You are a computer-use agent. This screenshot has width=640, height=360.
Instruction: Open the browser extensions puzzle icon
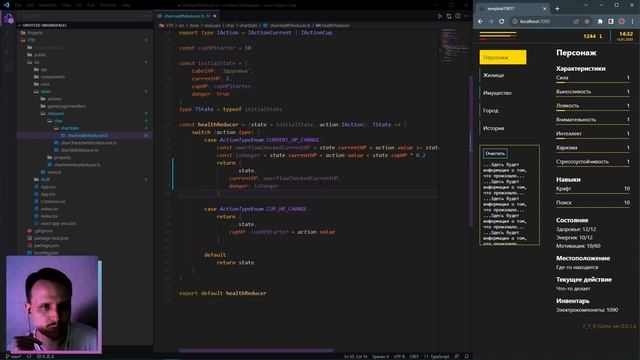pyautogui.click(x=600, y=21)
